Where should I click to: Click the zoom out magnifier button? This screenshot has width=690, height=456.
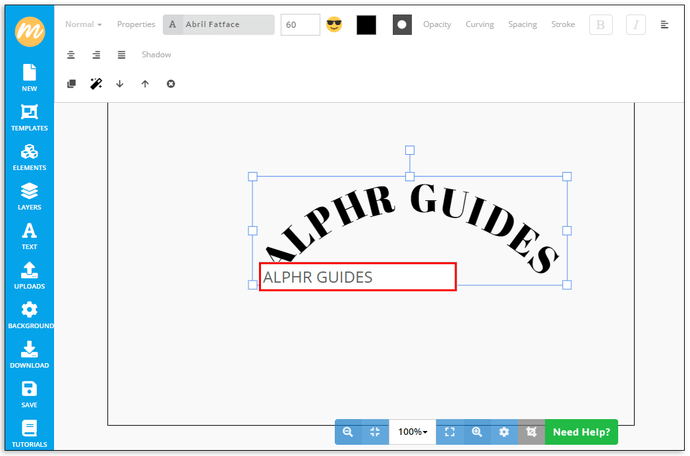pos(348,432)
